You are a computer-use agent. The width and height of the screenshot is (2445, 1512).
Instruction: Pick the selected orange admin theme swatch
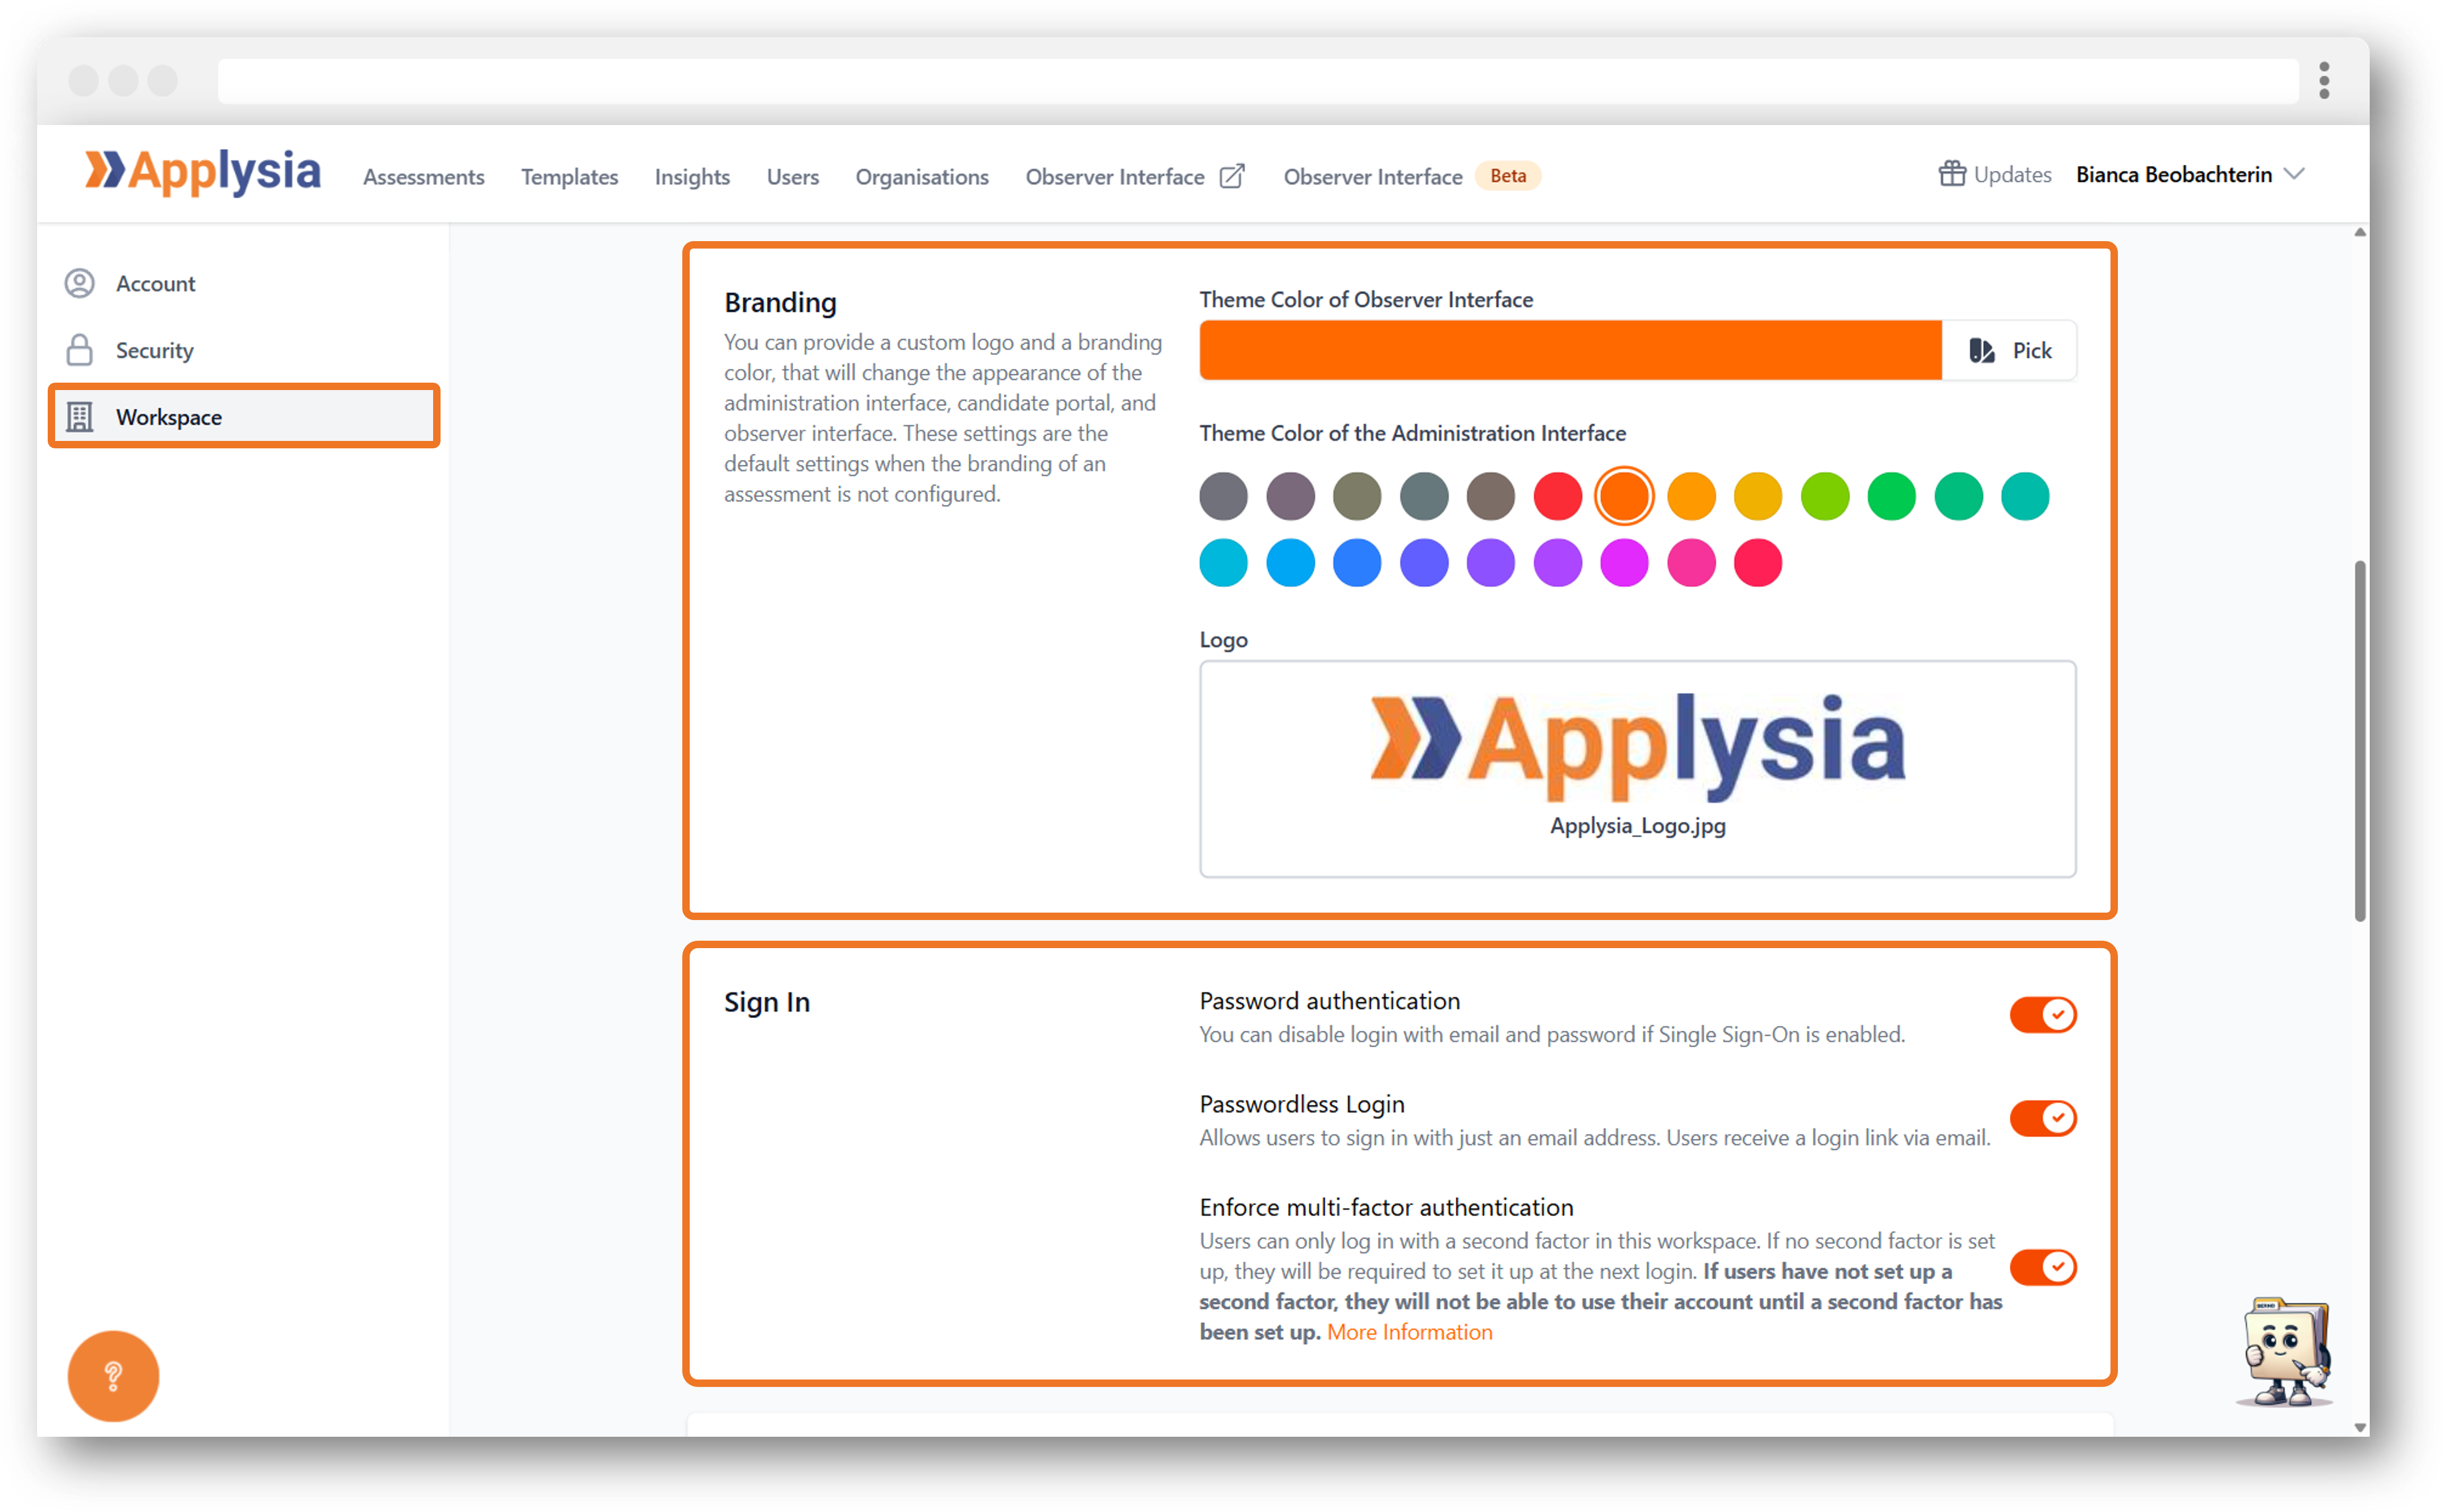[1624, 497]
